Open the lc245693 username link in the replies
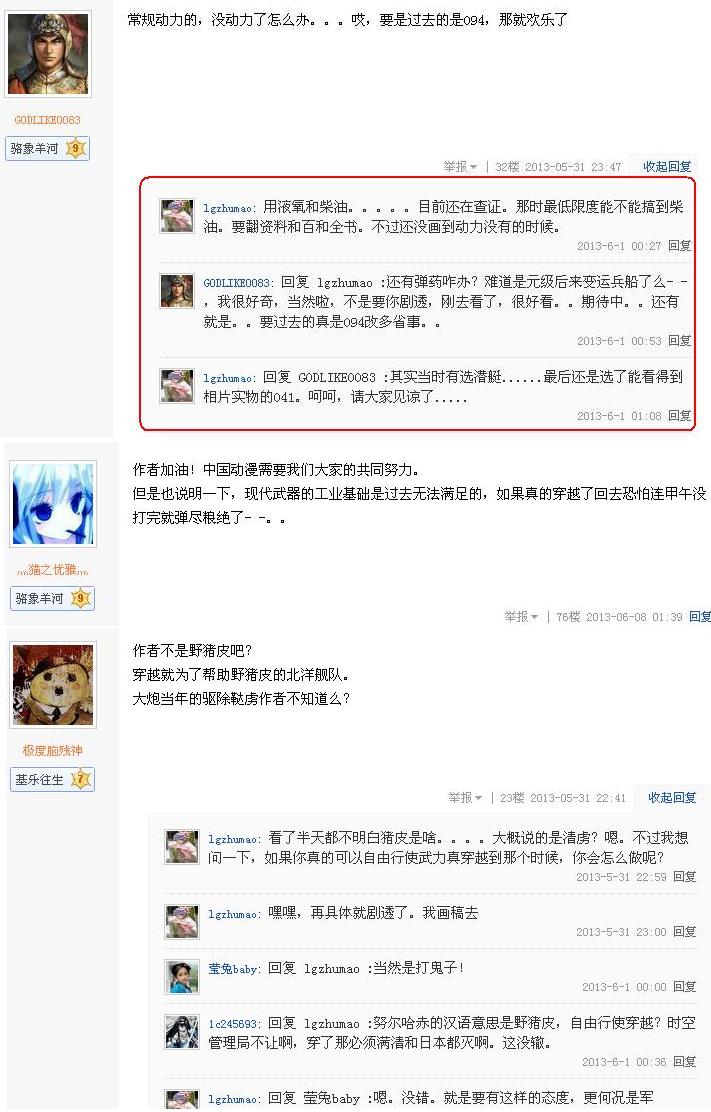The height and width of the screenshot is (1112, 711). coord(233,1024)
